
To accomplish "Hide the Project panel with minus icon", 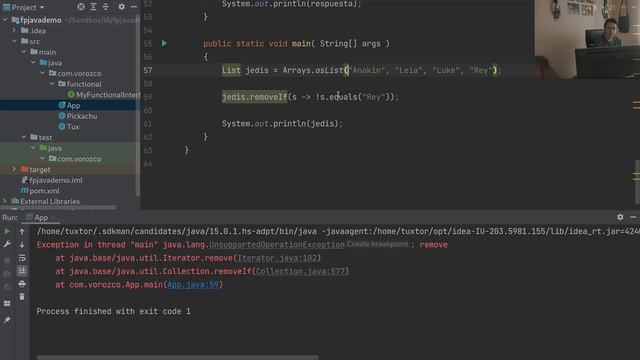I will tap(134, 7).
